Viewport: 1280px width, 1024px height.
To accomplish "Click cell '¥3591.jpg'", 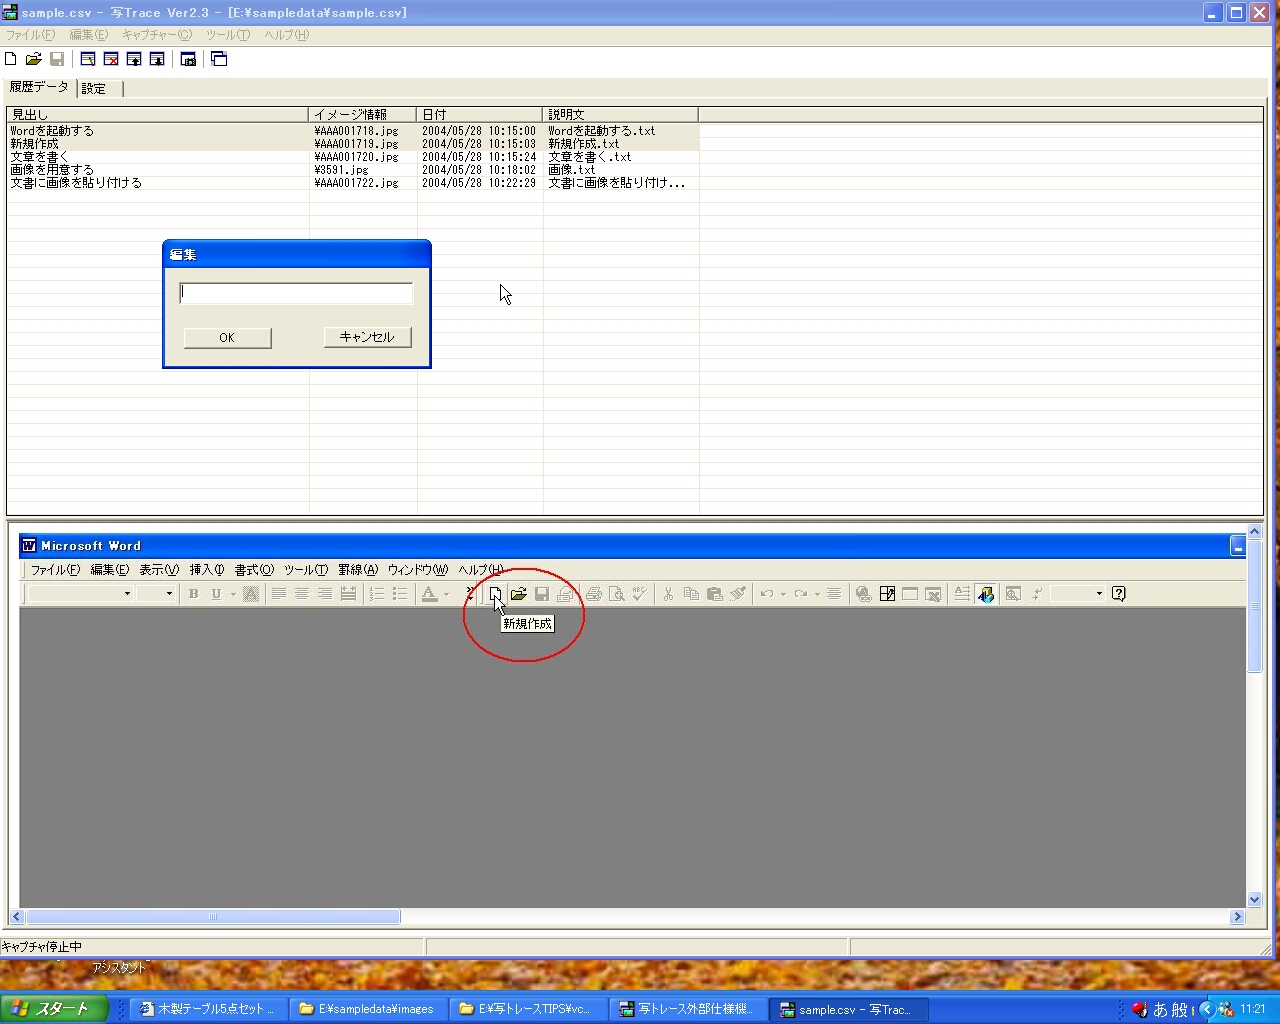I will click(x=341, y=170).
